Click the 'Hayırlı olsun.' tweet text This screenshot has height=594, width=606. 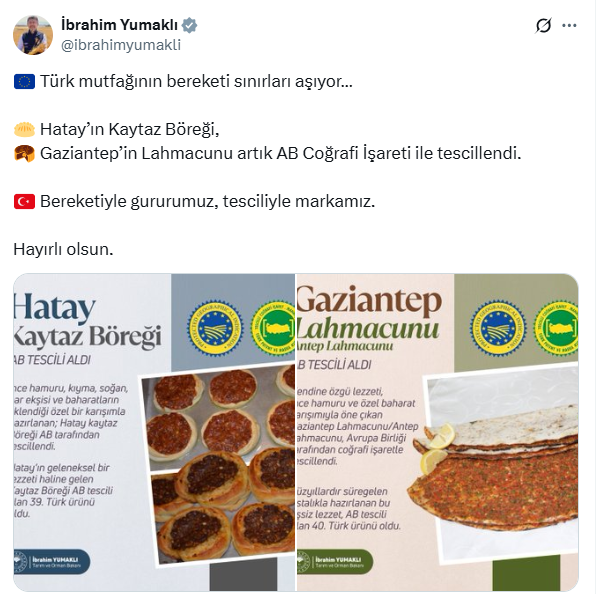click(x=63, y=249)
